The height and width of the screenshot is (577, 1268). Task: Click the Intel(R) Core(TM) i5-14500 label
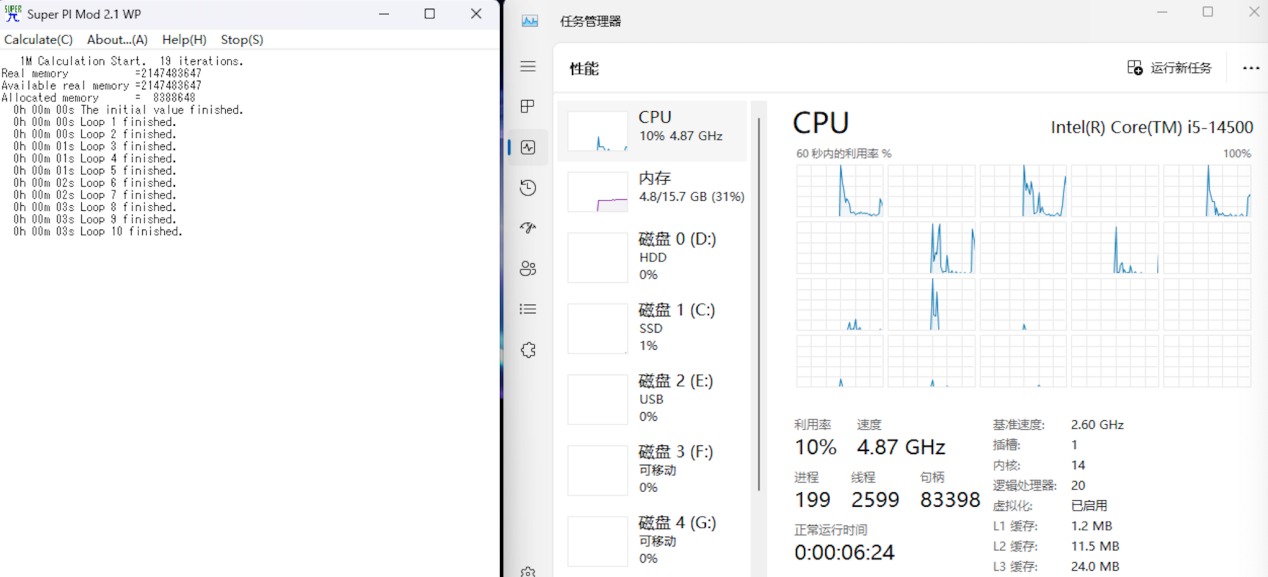(1151, 127)
